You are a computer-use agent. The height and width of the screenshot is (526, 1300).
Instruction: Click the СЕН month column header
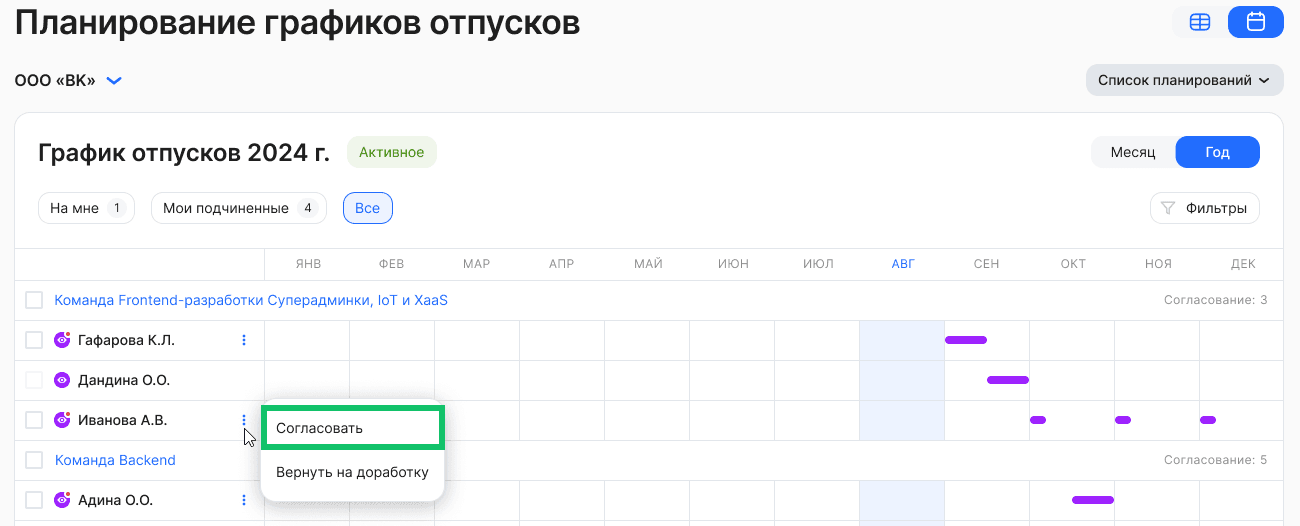pyautogui.click(x=987, y=264)
